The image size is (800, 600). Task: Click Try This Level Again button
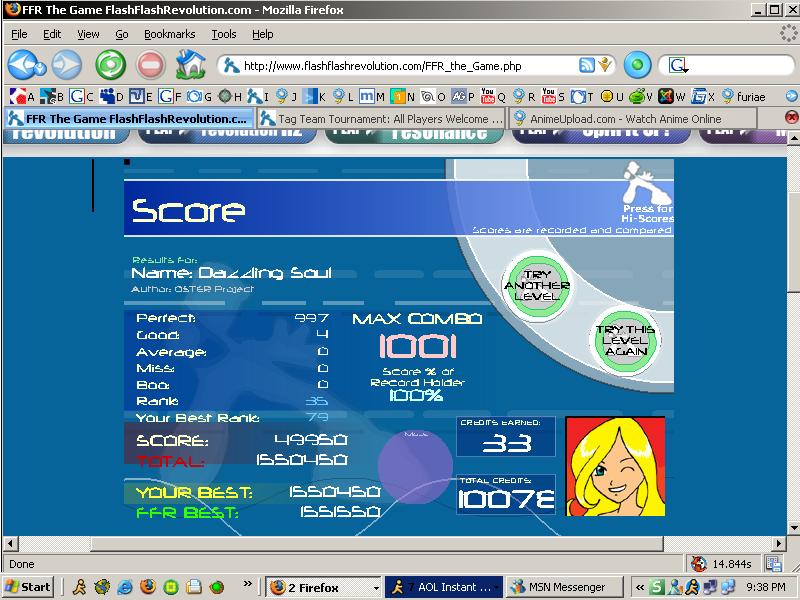click(626, 340)
